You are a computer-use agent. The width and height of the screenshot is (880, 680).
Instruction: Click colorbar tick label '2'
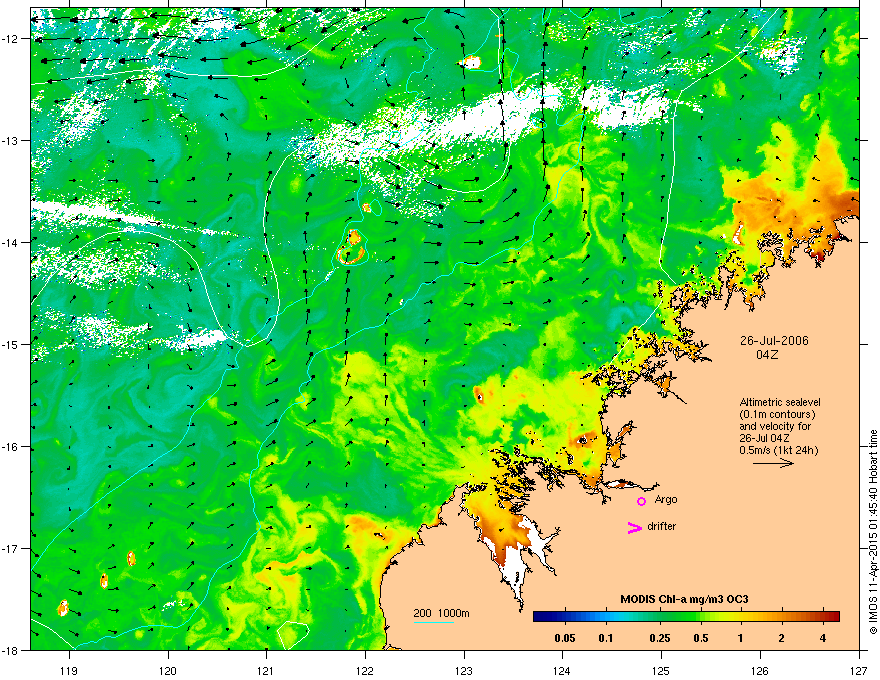point(782,638)
